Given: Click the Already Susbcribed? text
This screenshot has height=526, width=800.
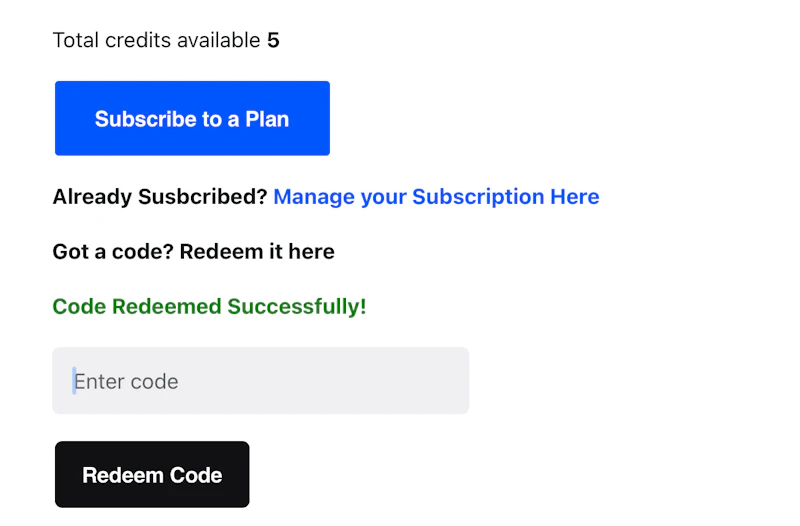Looking at the screenshot, I should 160,197.
